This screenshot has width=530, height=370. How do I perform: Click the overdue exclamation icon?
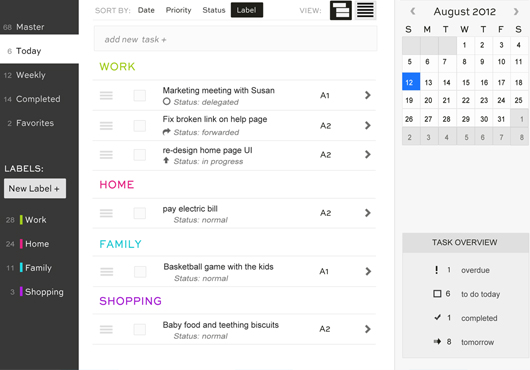(436, 270)
